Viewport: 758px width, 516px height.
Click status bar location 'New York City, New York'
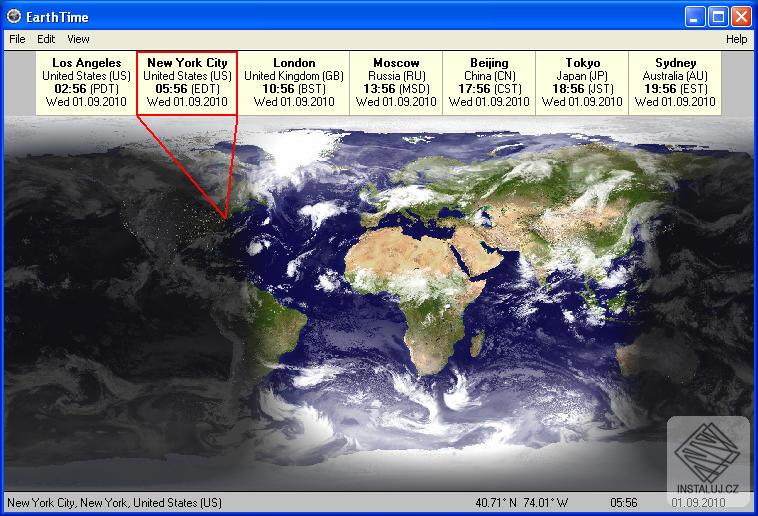point(115,503)
